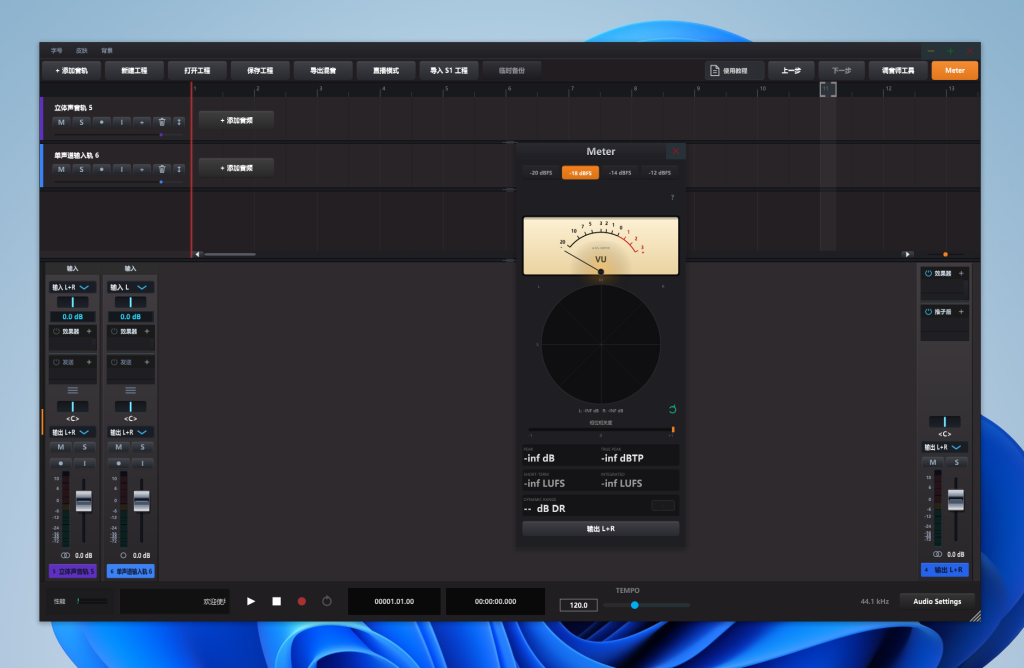Click the mono circle icon on 单声道输入轨 6 strip
The image size is (1024, 668).
[123, 555]
